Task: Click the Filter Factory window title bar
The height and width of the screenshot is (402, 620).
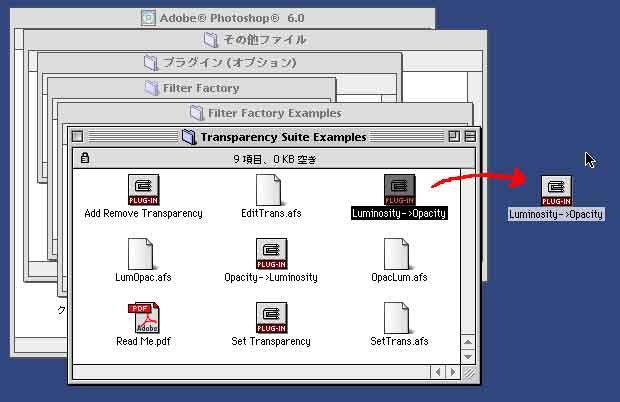Action: pos(200,88)
